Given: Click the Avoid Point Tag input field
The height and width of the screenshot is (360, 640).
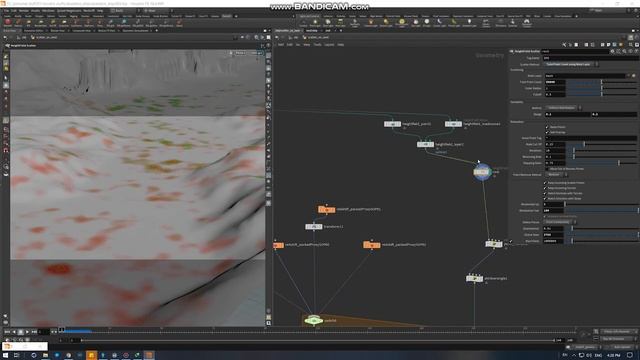Looking at the screenshot, I should pyautogui.click(x=591, y=138).
